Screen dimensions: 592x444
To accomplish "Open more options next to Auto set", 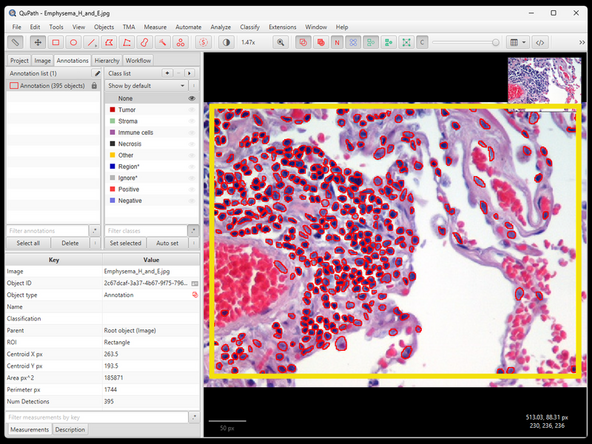I will [x=194, y=243].
